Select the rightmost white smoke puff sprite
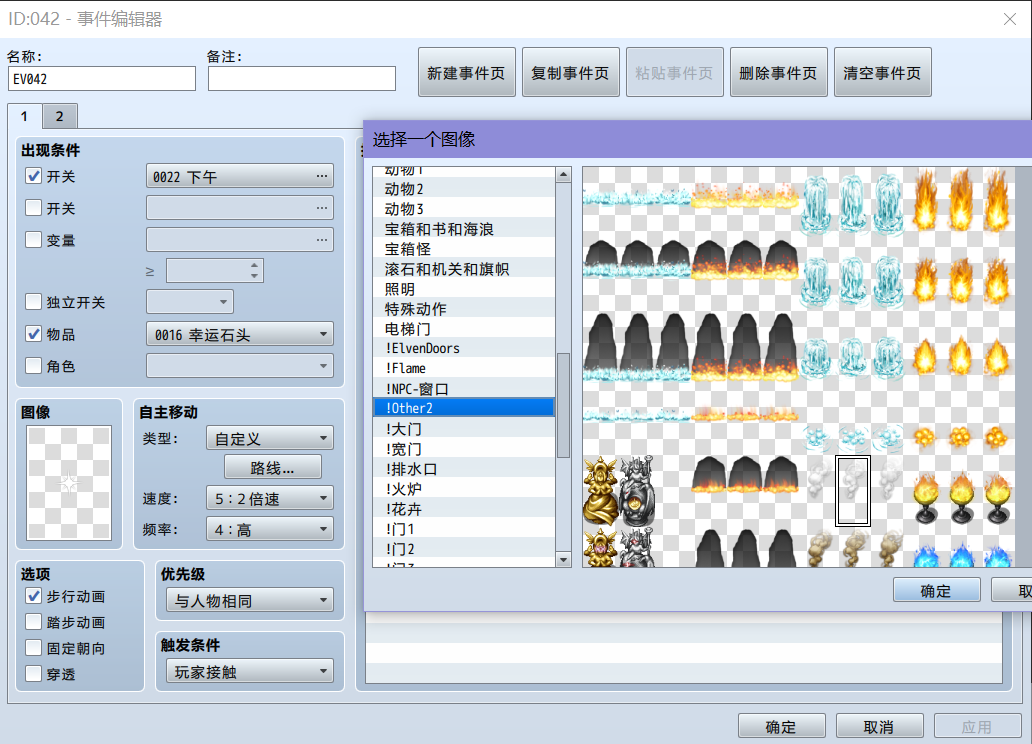The width and height of the screenshot is (1032, 744). [889, 479]
